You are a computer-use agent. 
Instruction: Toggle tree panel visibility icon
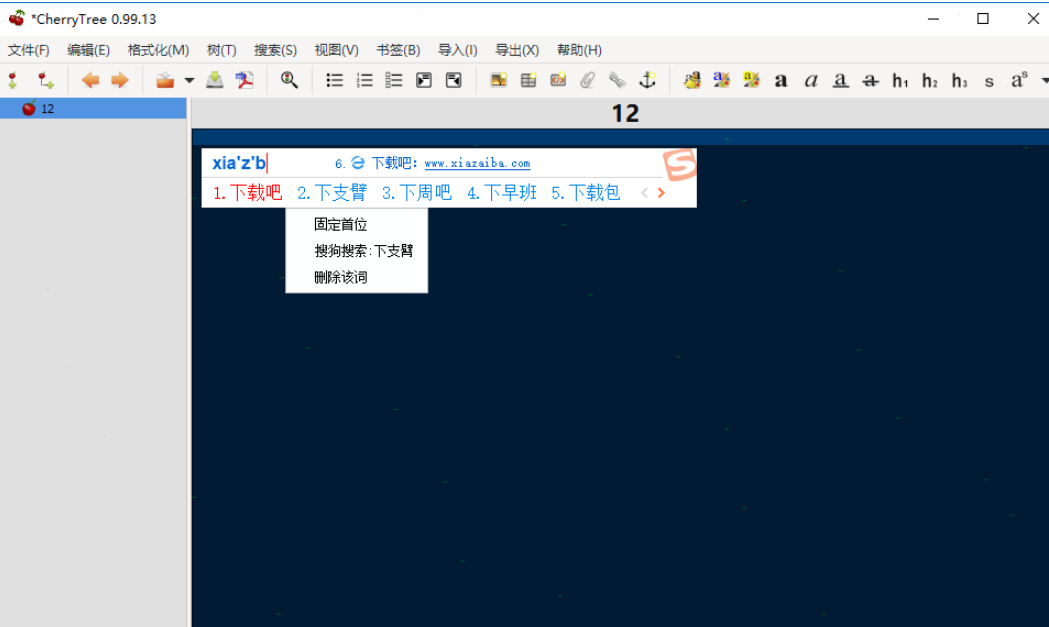454,80
